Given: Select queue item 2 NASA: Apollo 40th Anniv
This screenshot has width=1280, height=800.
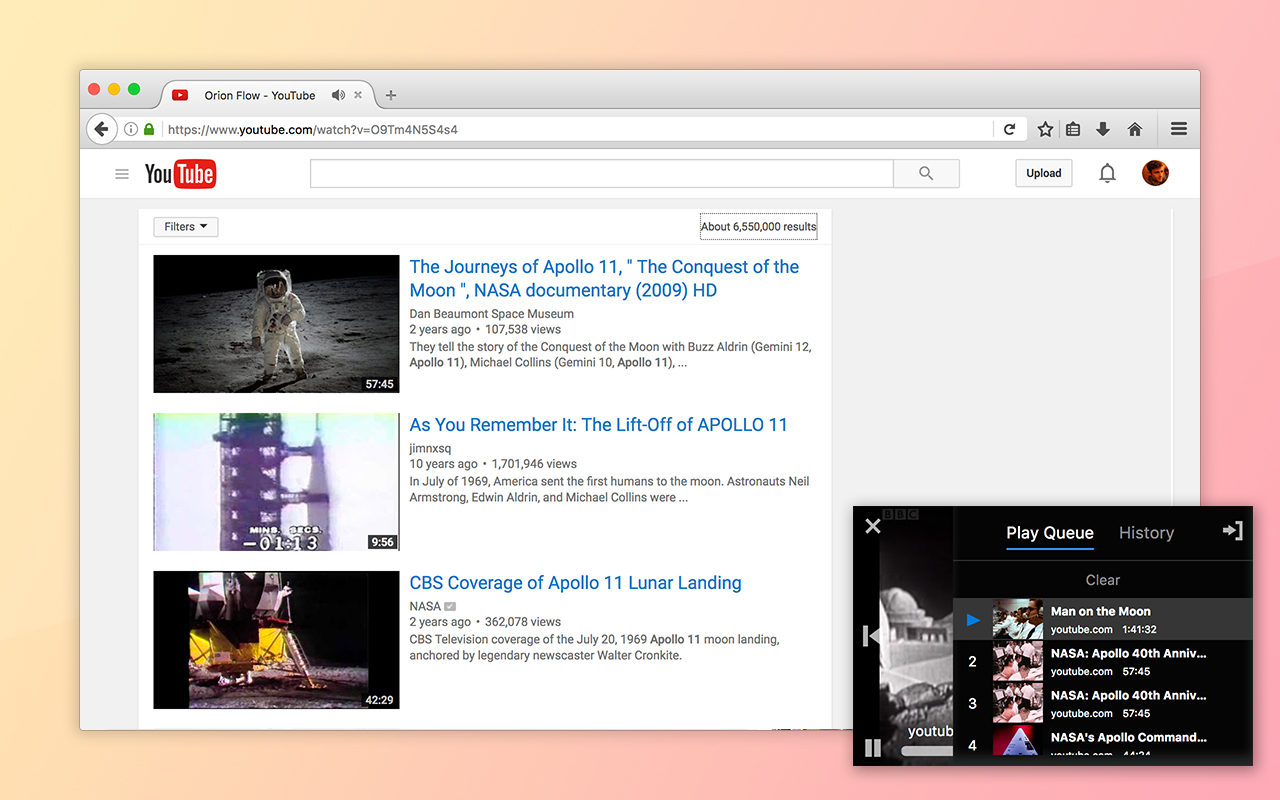Looking at the screenshot, I should point(1102,662).
